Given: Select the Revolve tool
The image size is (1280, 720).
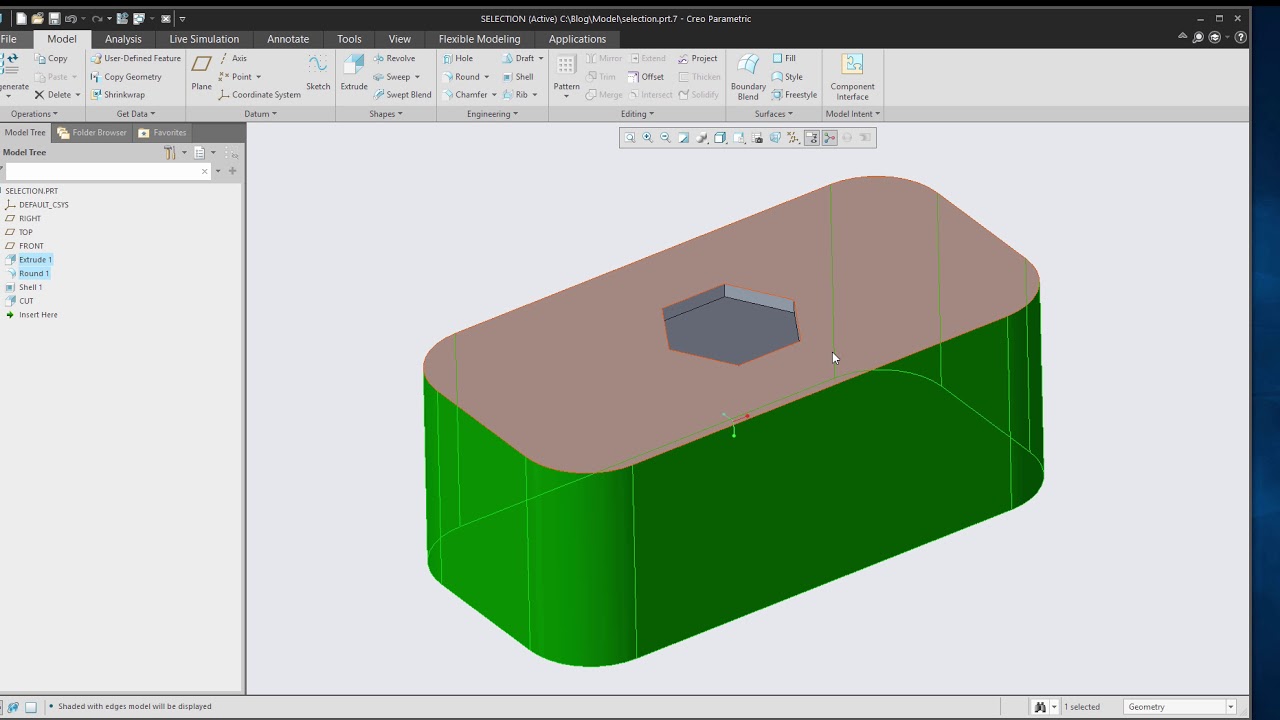Looking at the screenshot, I should coord(394,58).
